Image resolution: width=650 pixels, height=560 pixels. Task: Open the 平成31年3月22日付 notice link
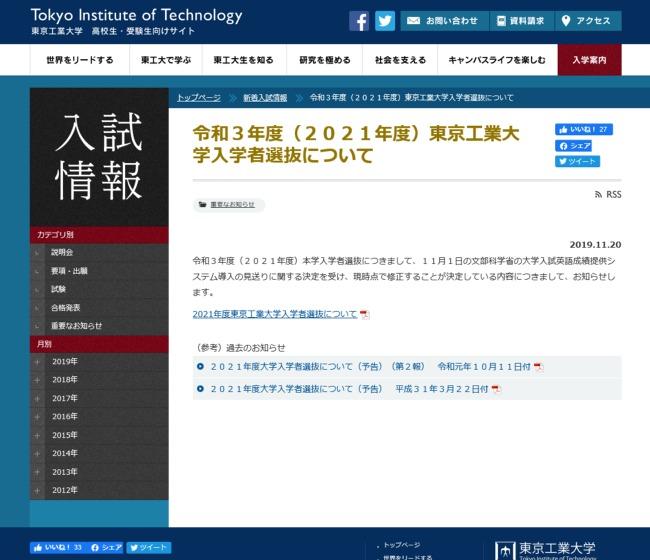tap(349, 389)
